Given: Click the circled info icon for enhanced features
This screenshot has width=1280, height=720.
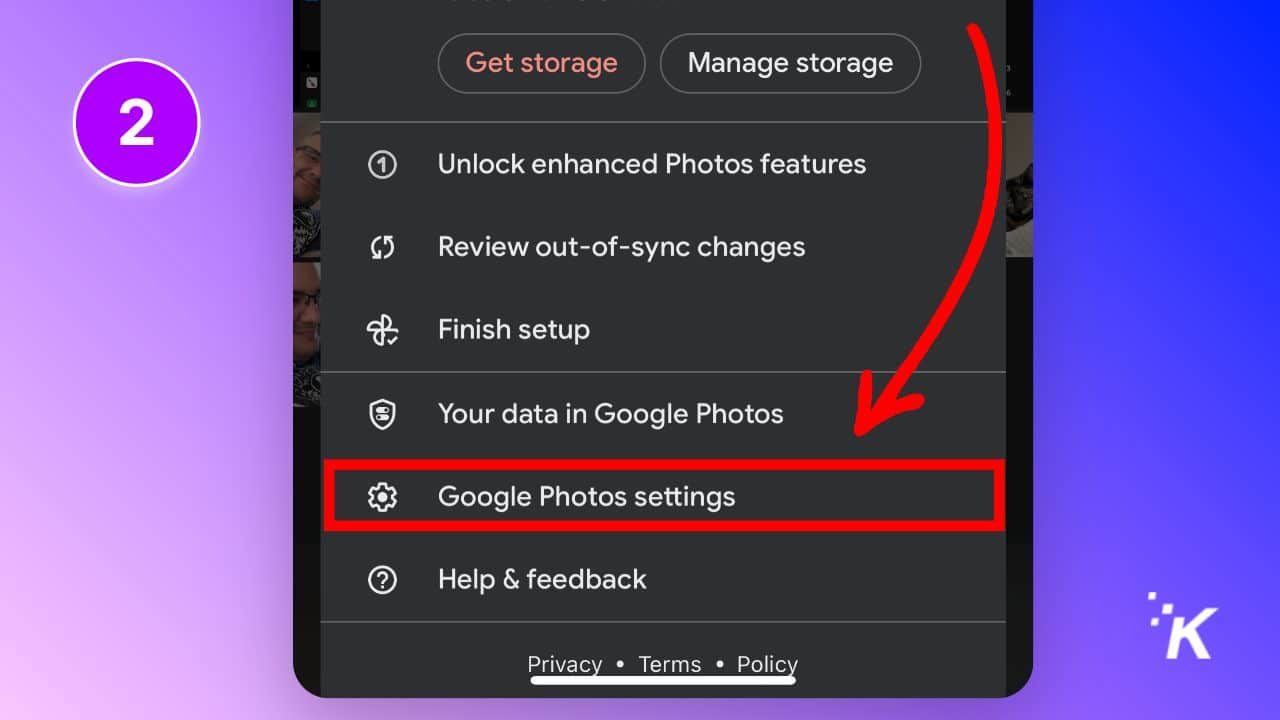Looking at the screenshot, I should pos(381,163).
